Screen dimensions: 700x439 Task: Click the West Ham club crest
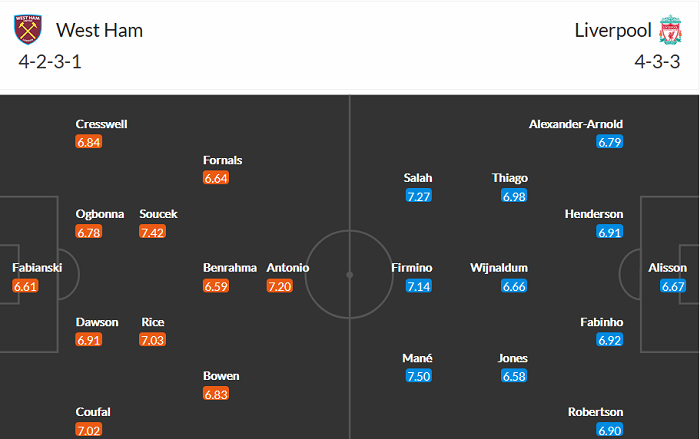tap(28, 30)
